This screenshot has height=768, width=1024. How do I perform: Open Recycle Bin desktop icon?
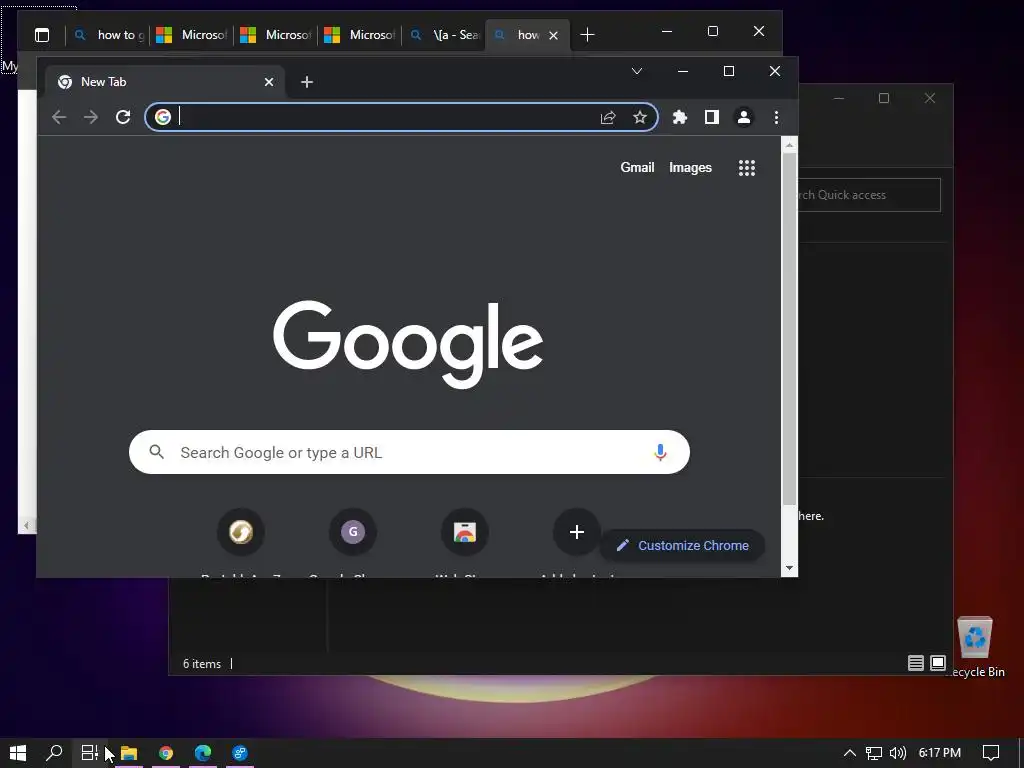[974, 647]
